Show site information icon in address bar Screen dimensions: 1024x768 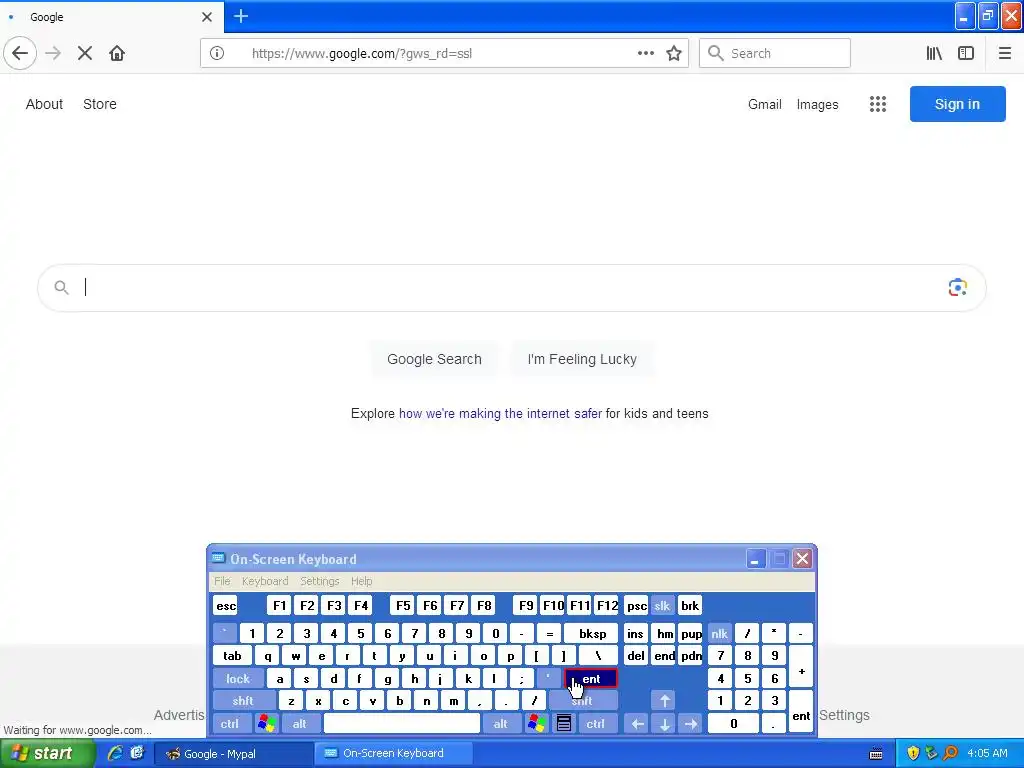(x=217, y=53)
